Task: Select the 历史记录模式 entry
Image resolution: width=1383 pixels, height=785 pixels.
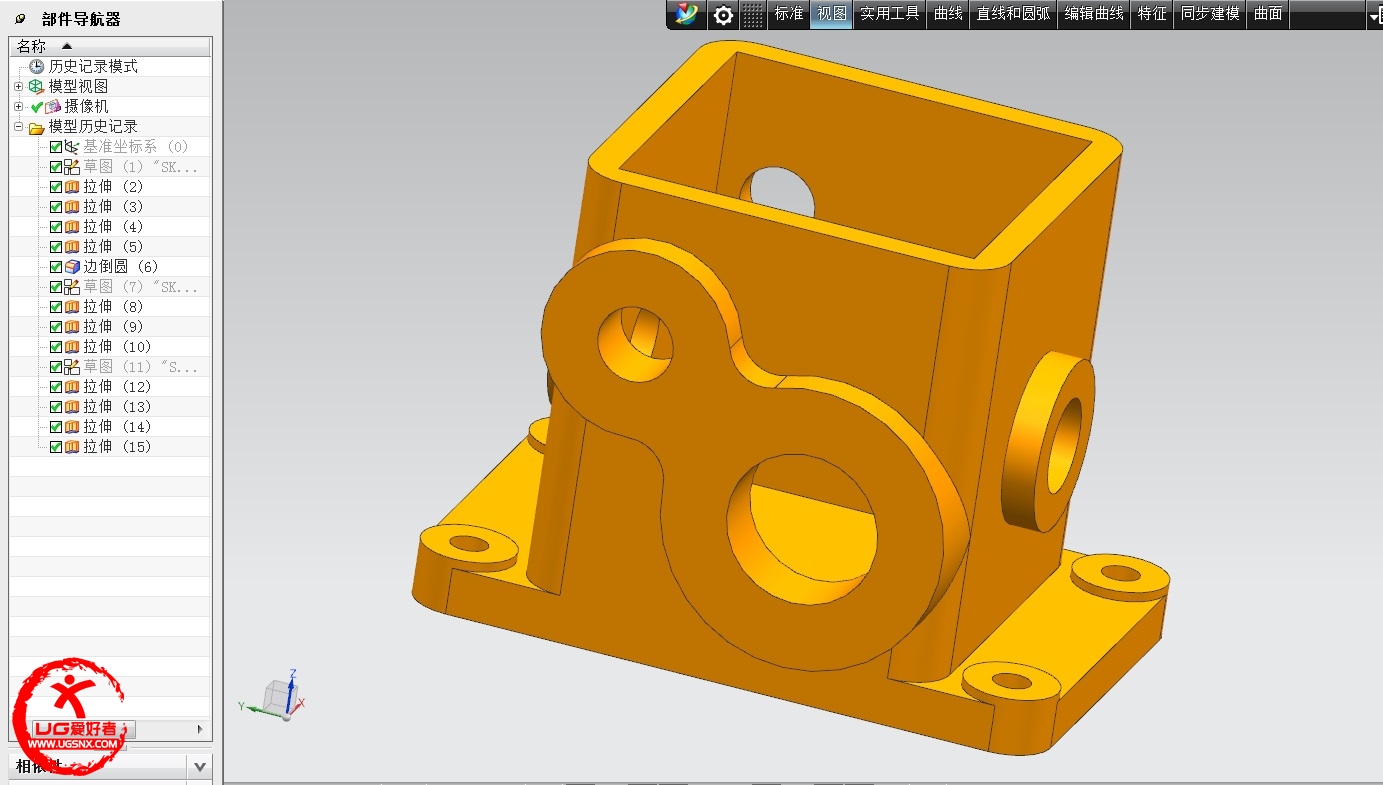Action: pyautogui.click(x=93, y=66)
